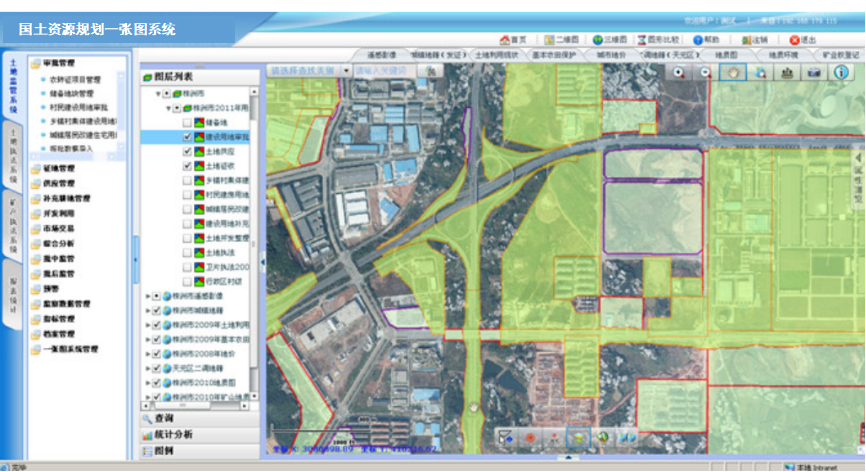This screenshot has height=472, width=866.
Task: Open the search category dropdown arrow
Action: [346, 71]
